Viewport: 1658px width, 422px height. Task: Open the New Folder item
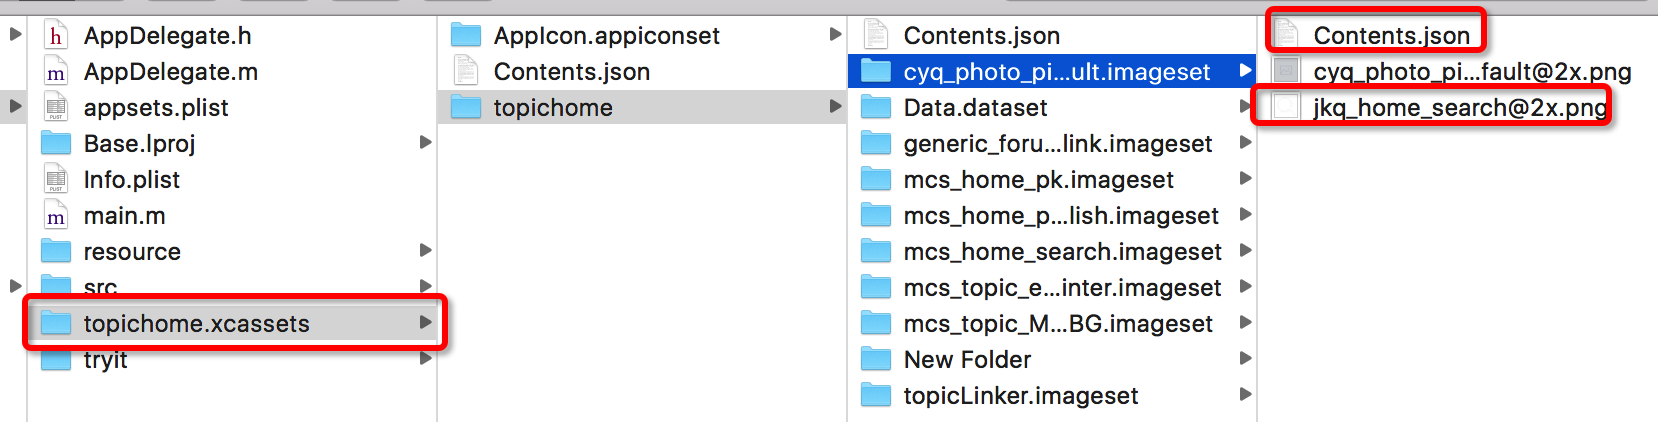pos(966,360)
